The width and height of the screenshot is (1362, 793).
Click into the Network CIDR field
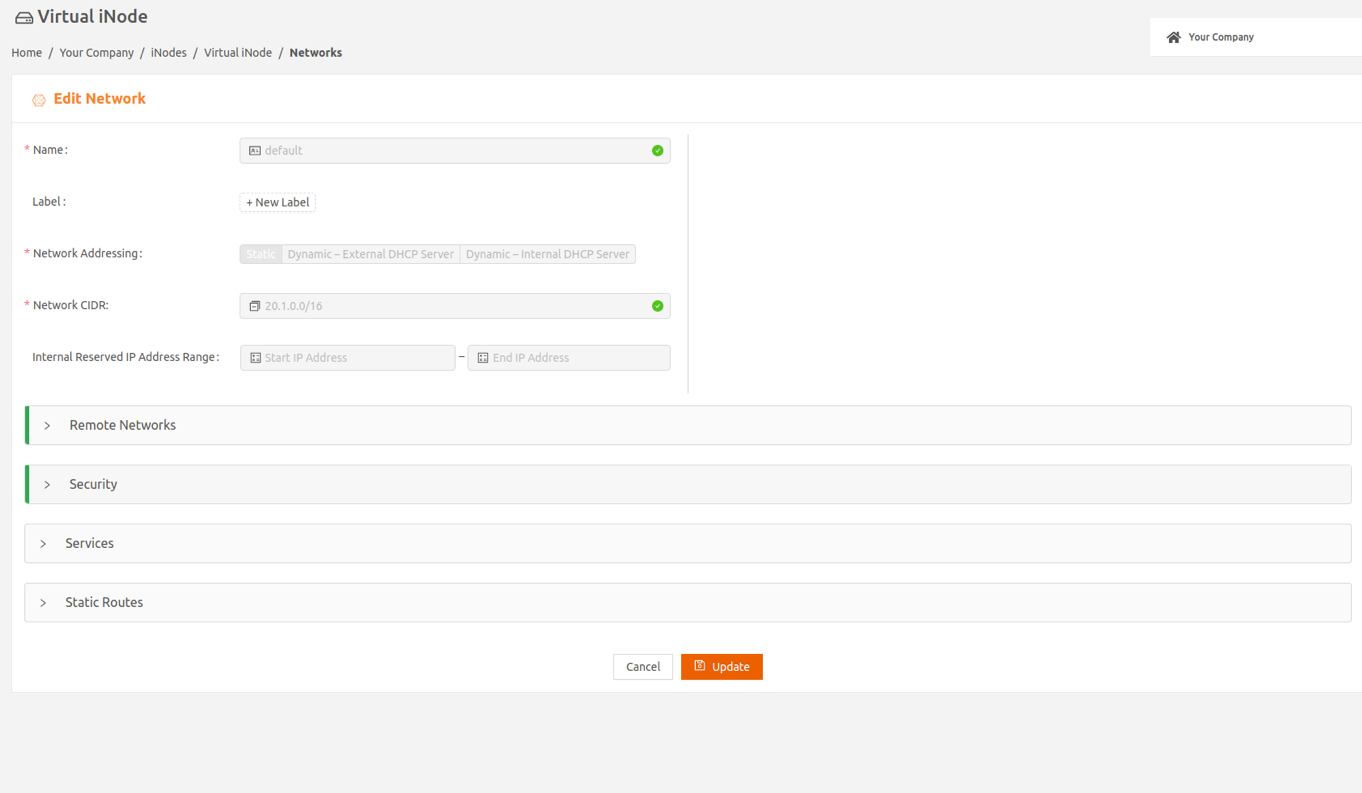455,306
